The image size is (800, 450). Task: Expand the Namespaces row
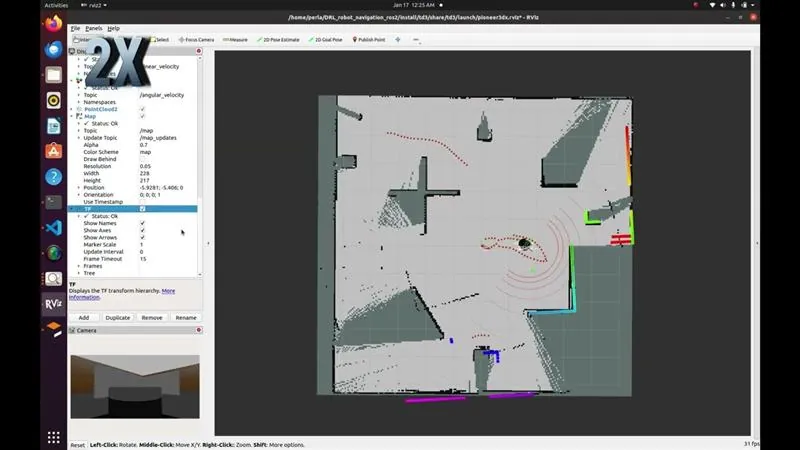tap(79, 102)
